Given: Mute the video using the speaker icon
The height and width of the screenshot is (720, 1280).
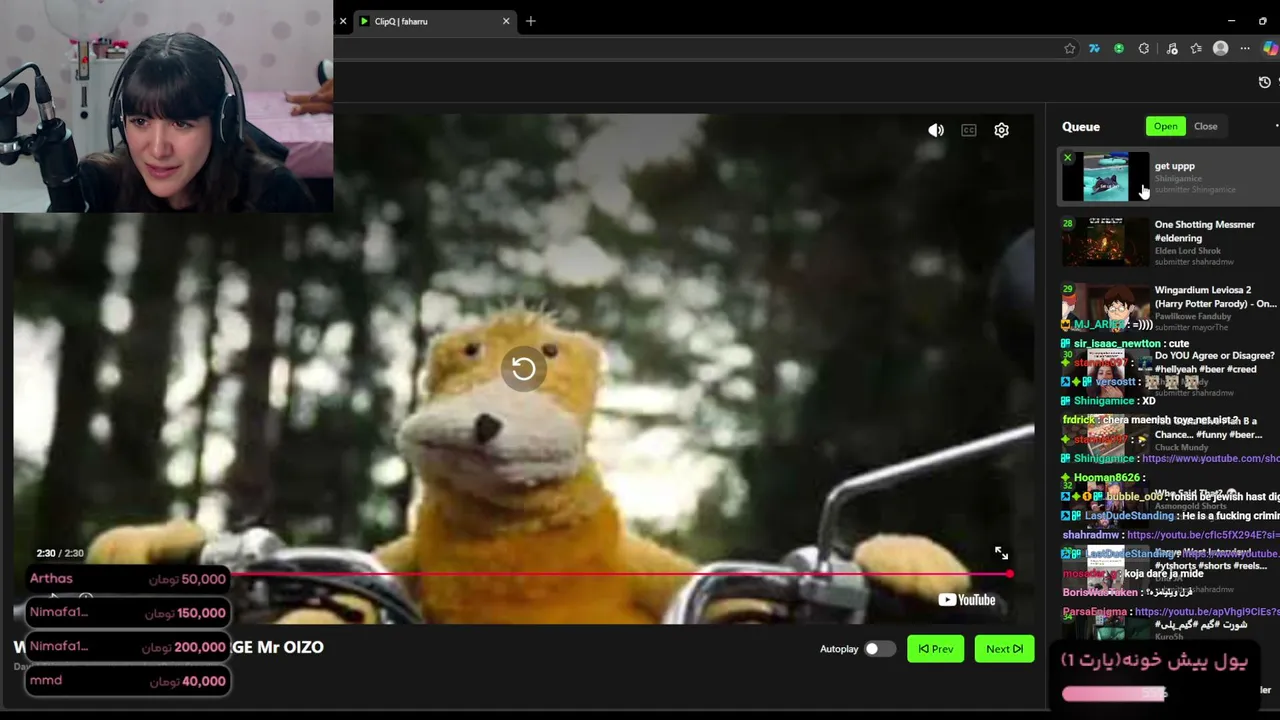Looking at the screenshot, I should (x=936, y=130).
